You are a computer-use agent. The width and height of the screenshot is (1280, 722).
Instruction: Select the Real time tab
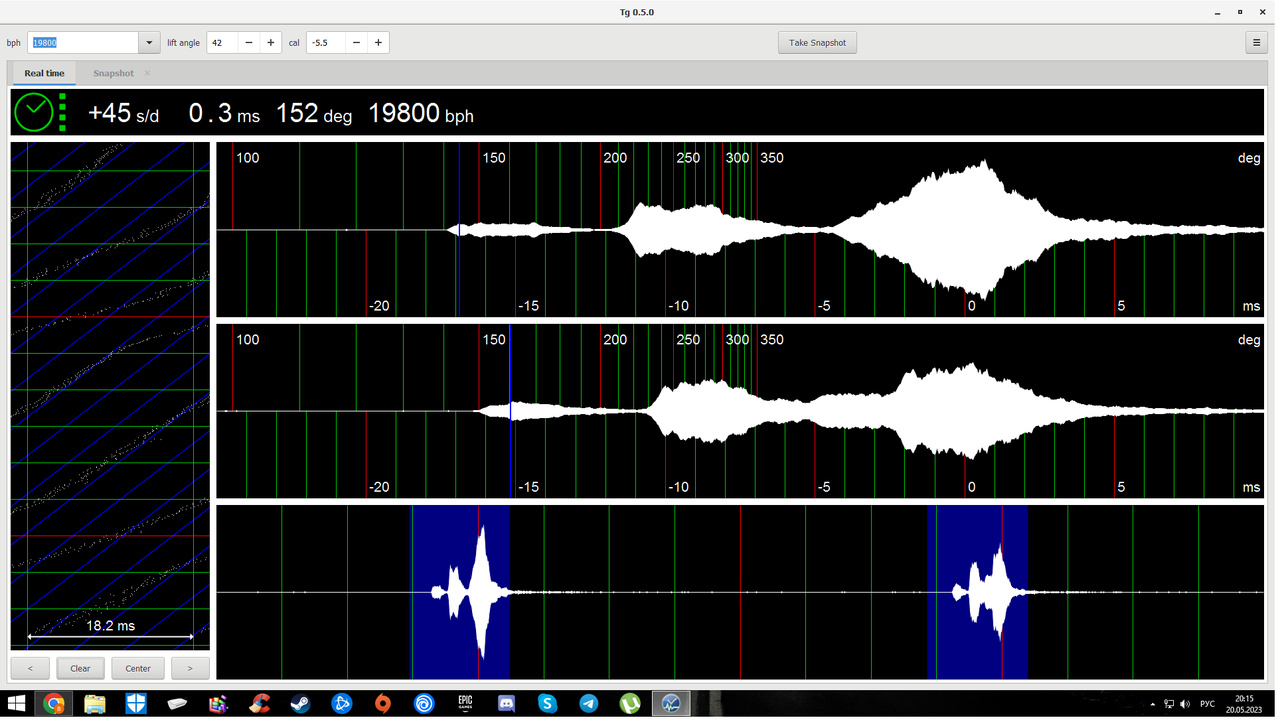coord(44,73)
